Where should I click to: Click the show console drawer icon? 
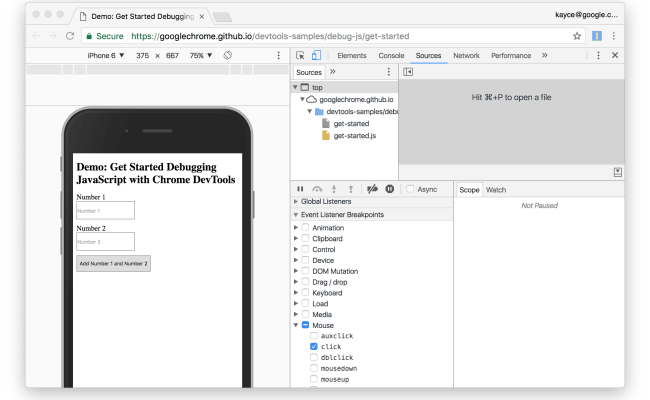(618, 172)
